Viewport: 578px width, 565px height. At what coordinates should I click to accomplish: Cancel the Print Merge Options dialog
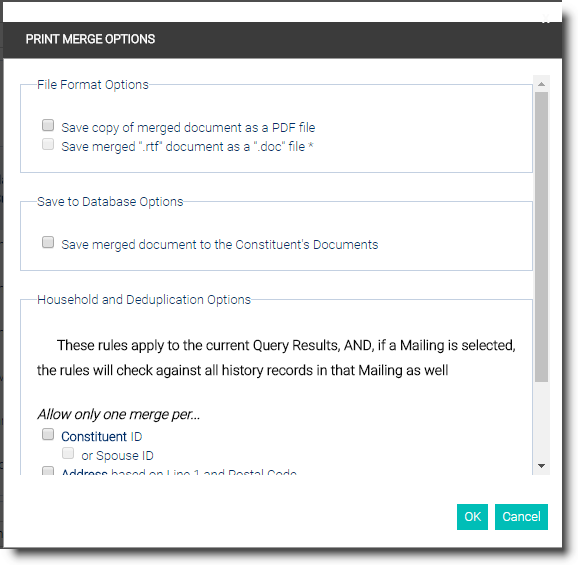tap(521, 517)
